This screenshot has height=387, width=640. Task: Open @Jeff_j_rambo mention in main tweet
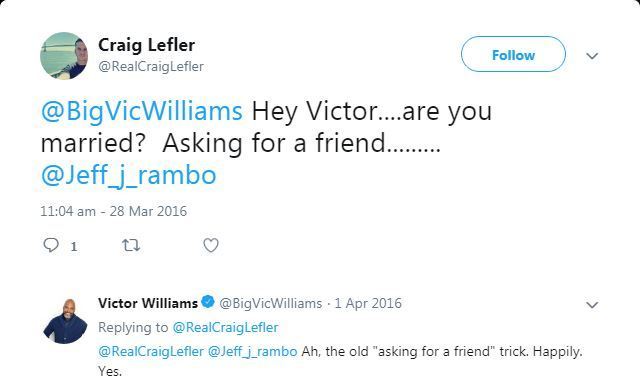coord(129,175)
